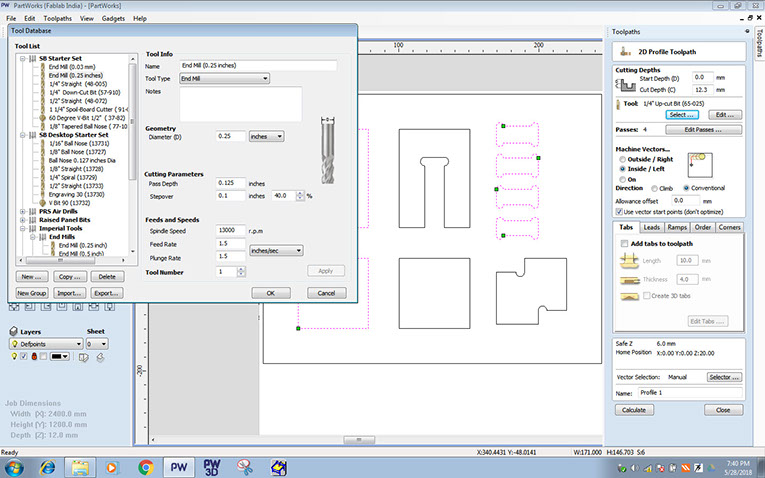
Task: Click tool icon beside 1/4" Up-cut Bit
Action: pos(619,104)
